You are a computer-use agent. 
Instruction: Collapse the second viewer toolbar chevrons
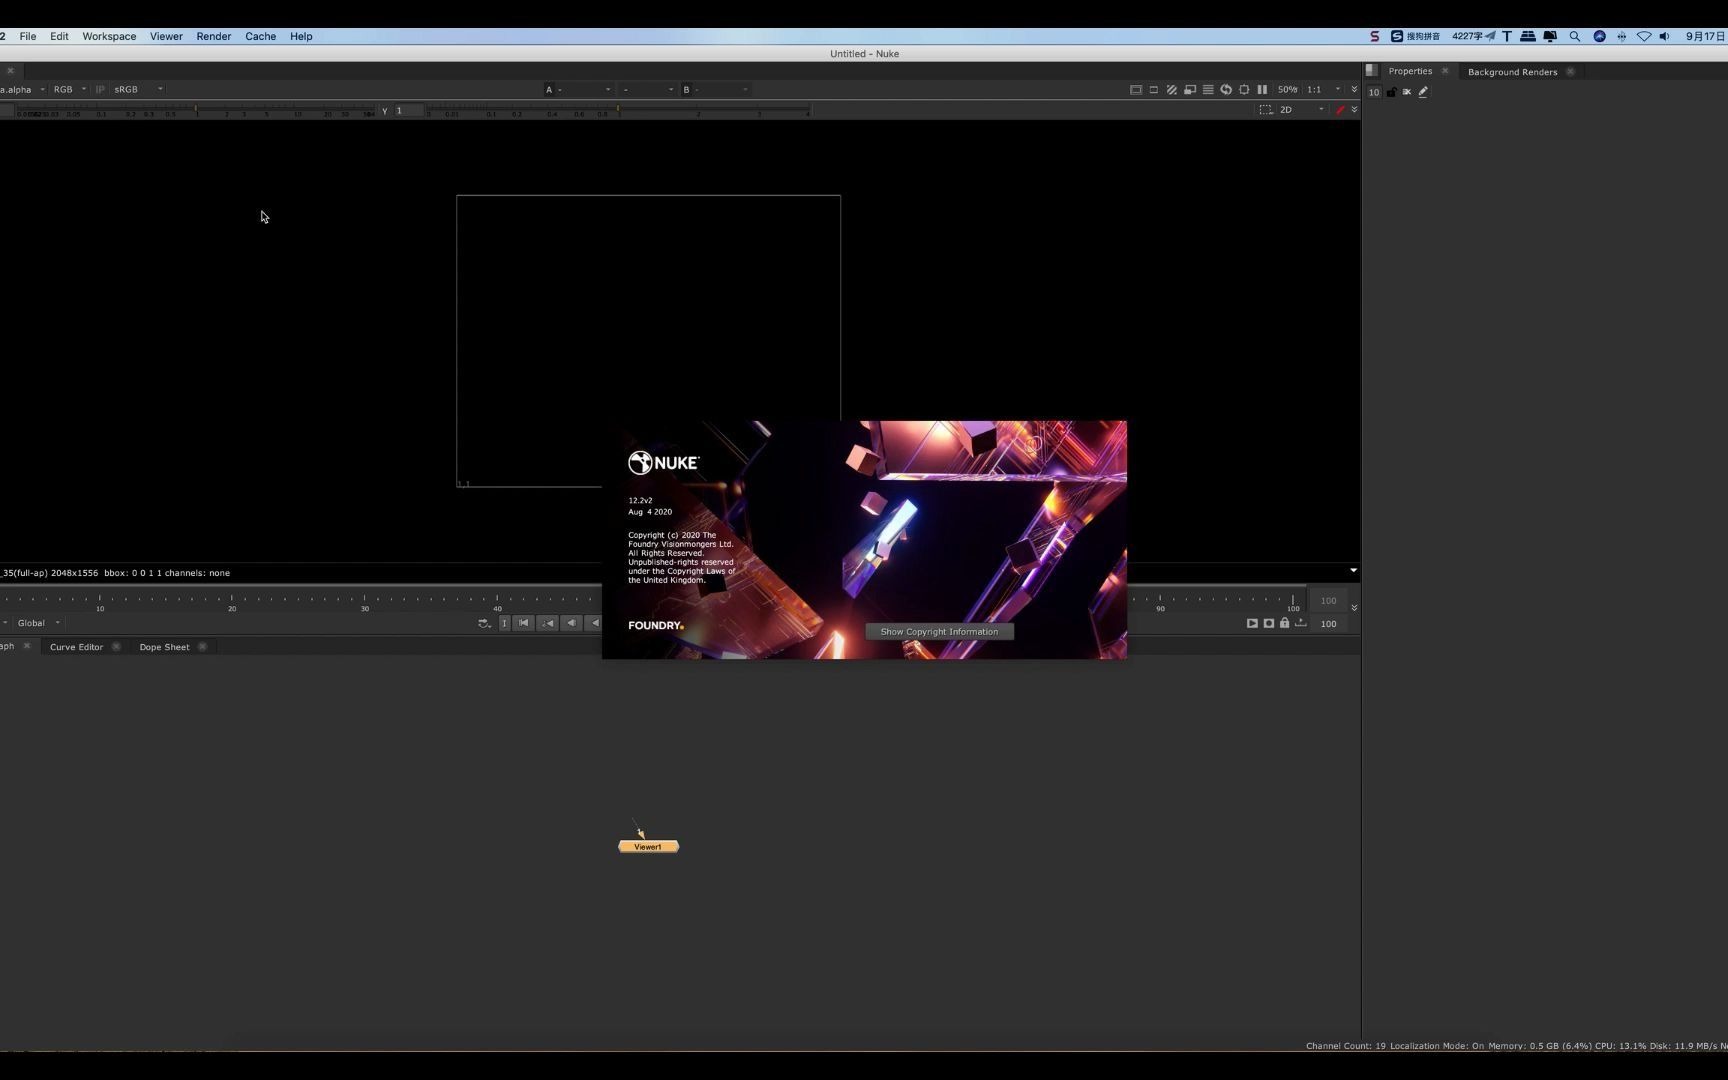click(1354, 109)
